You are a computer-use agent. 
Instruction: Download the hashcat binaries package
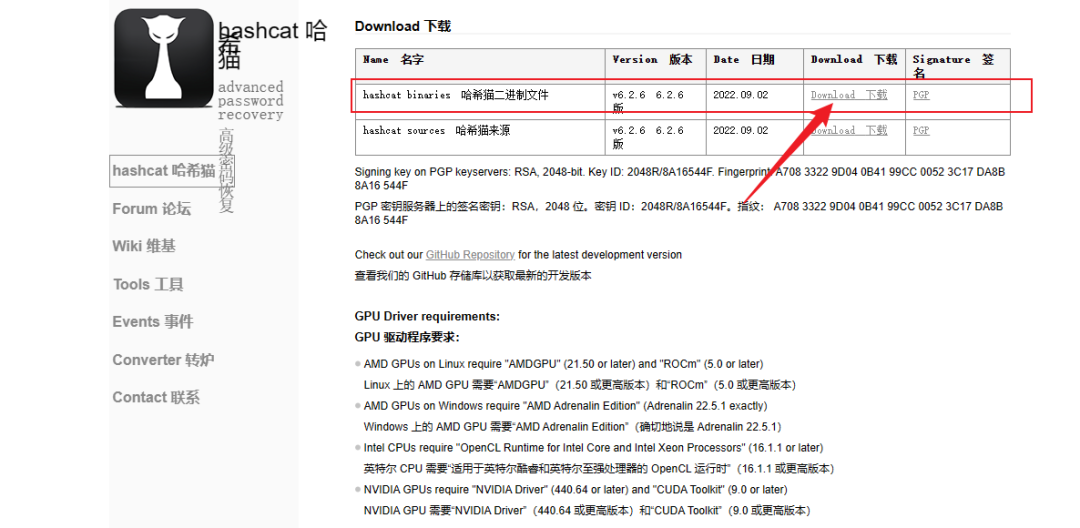pos(849,95)
